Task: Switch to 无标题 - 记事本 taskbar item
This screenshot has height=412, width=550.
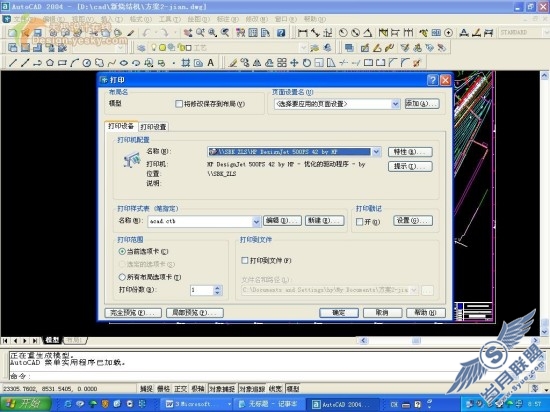Action: pyautogui.click(x=269, y=404)
